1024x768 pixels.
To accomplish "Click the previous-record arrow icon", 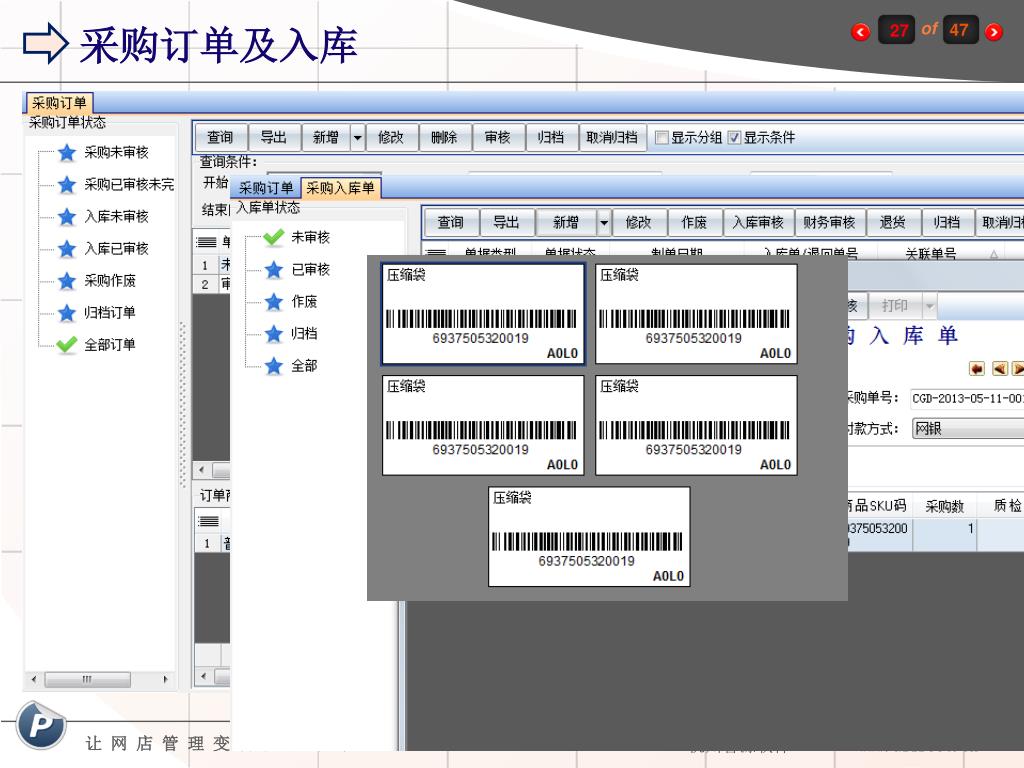I will [999, 369].
